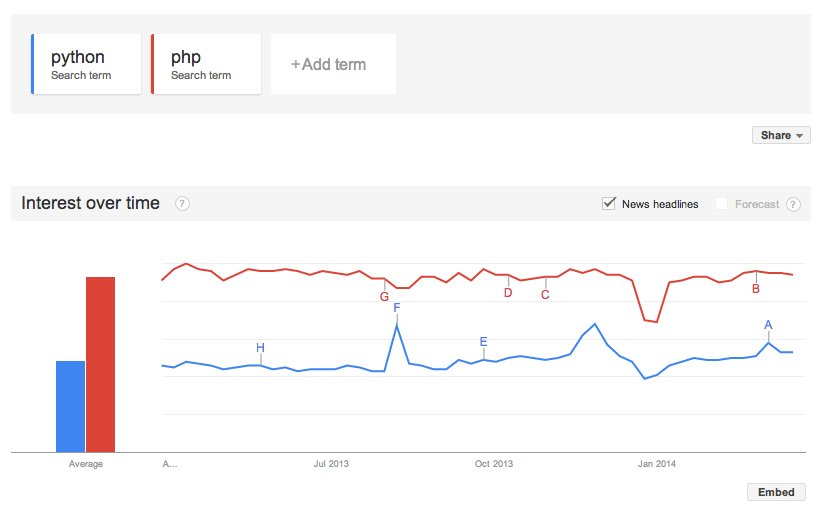Click news headline marker F
Viewport: 818px width, 509px height.
point(397,308)
